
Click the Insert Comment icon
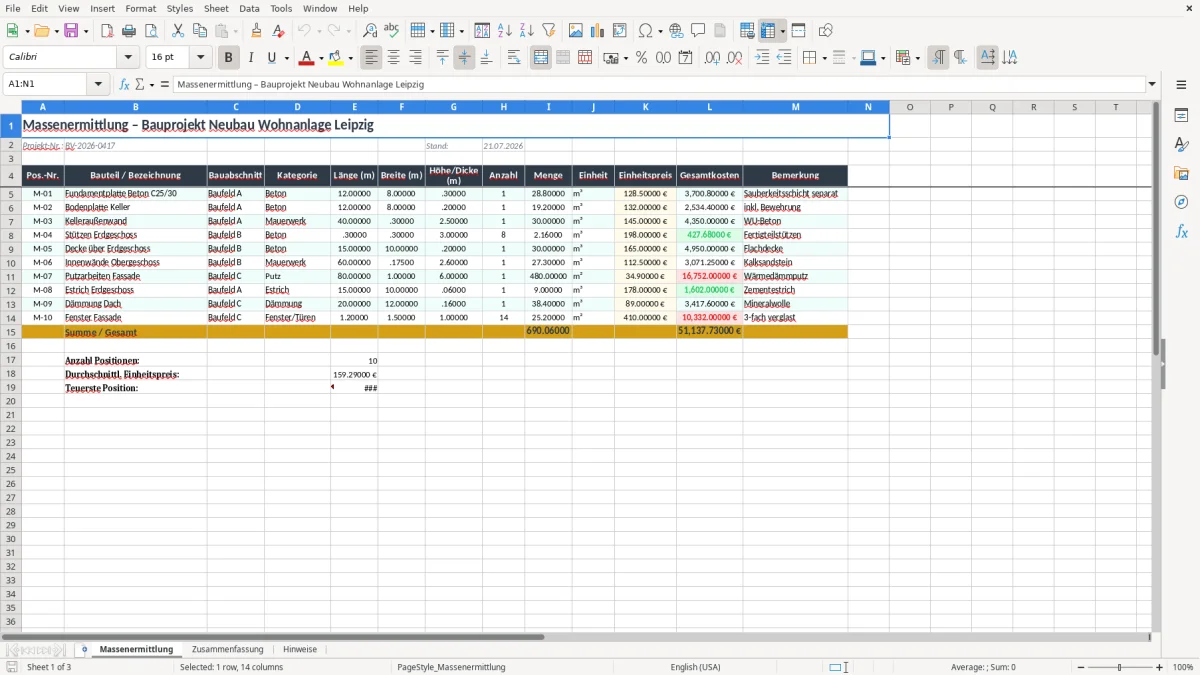(x=698, y=31)
